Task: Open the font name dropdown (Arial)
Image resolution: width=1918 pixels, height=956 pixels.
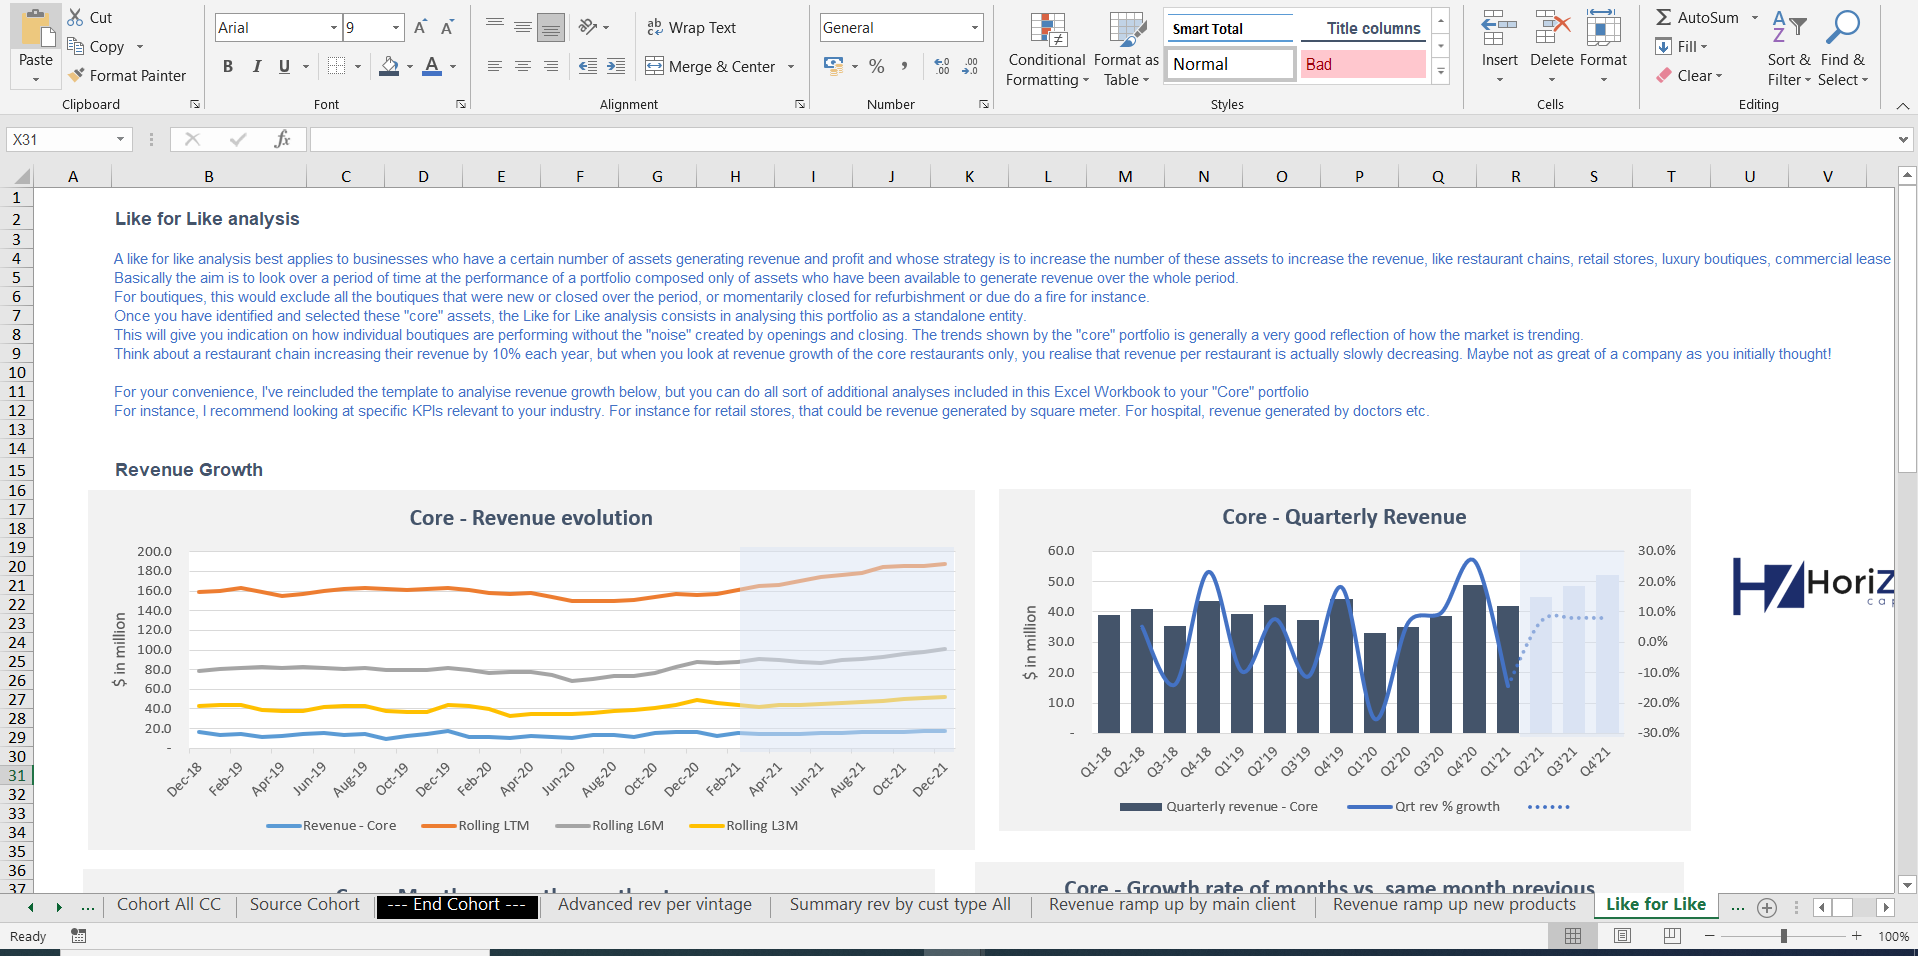Action: tap(334, 27)
